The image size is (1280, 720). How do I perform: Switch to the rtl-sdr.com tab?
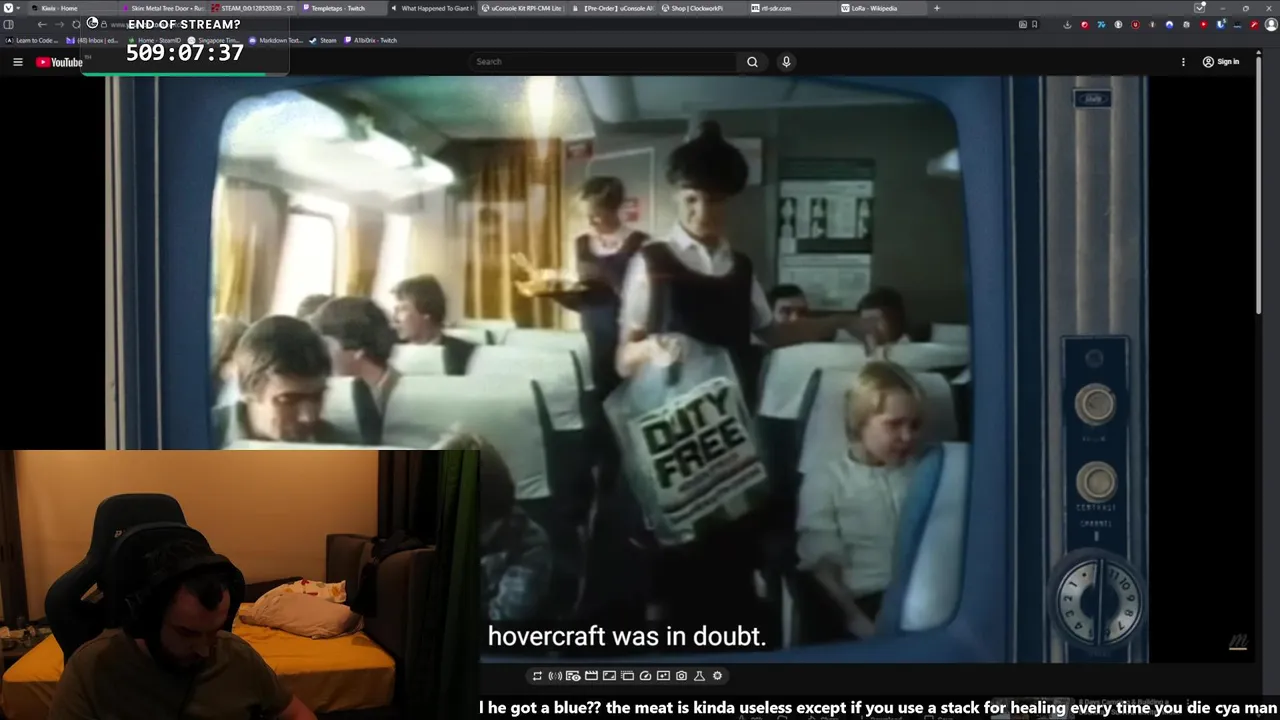click(792, 8)
